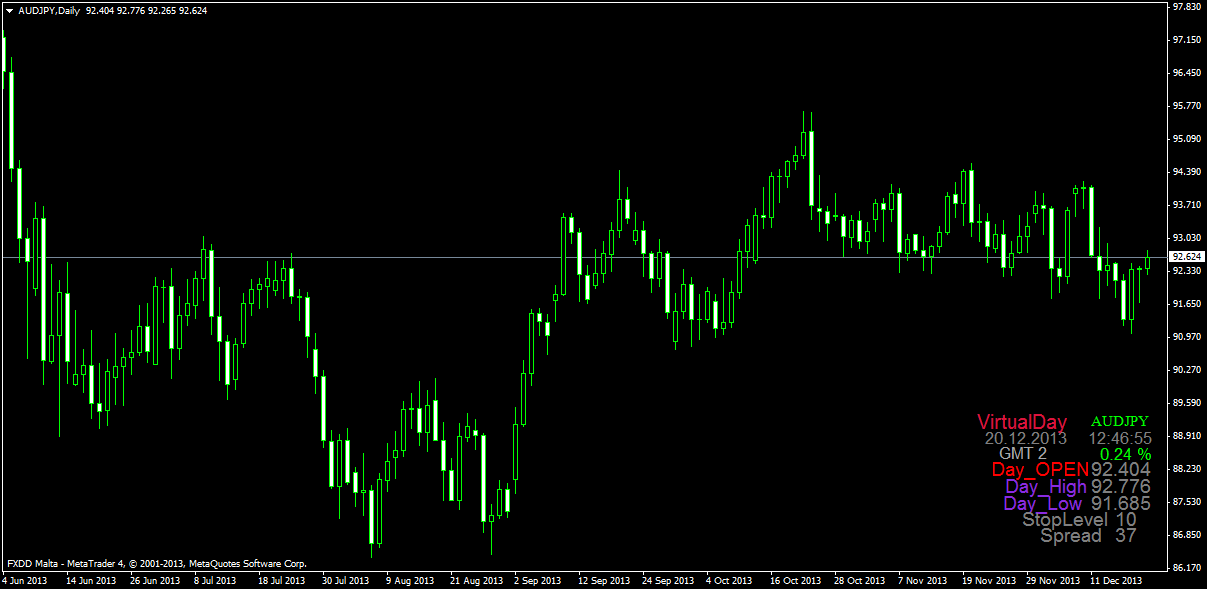Click the triangle arrow beside AUDJPY,Daily

click(9, 10)
